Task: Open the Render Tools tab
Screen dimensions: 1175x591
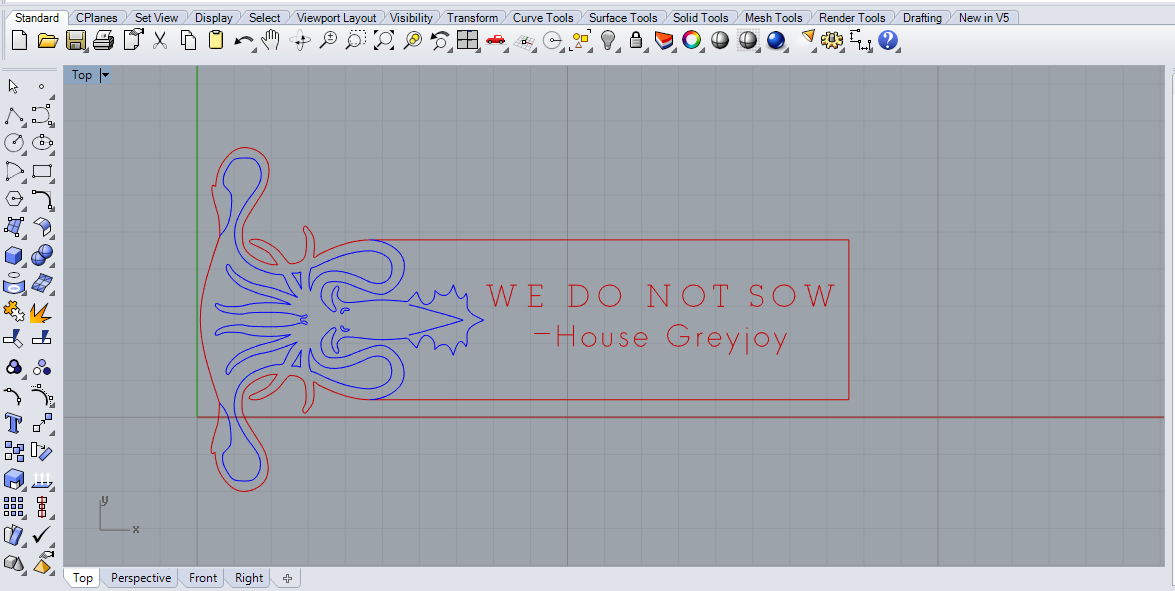Action: tap(852, 18)
